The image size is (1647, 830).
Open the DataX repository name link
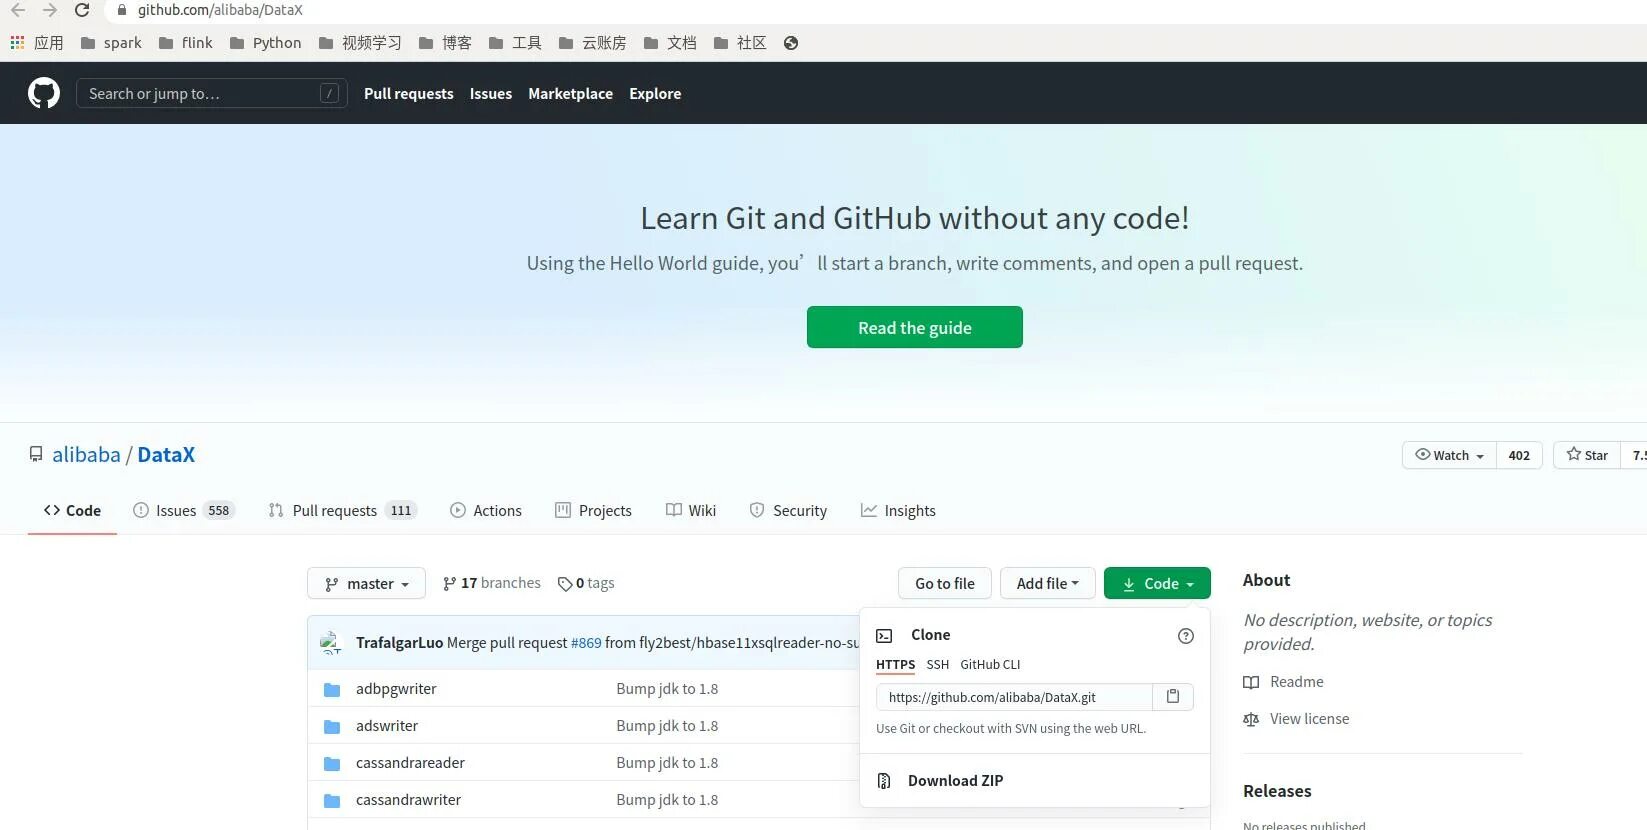tap(166, 455)
